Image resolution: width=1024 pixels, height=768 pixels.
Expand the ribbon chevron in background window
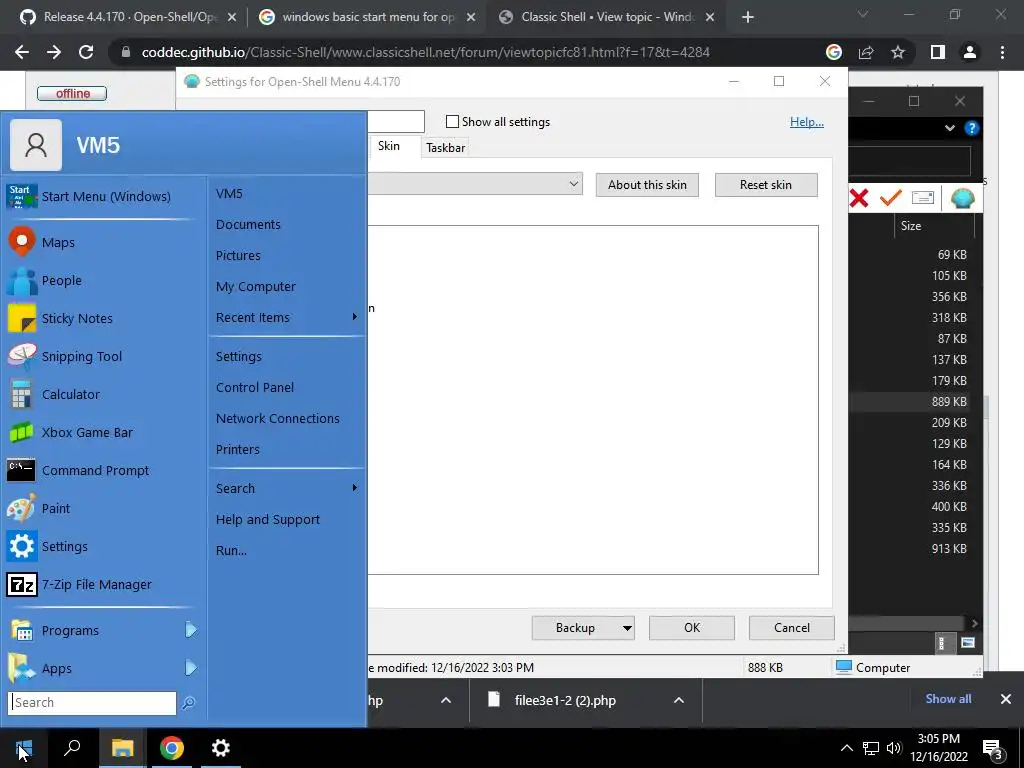point(950,128)
